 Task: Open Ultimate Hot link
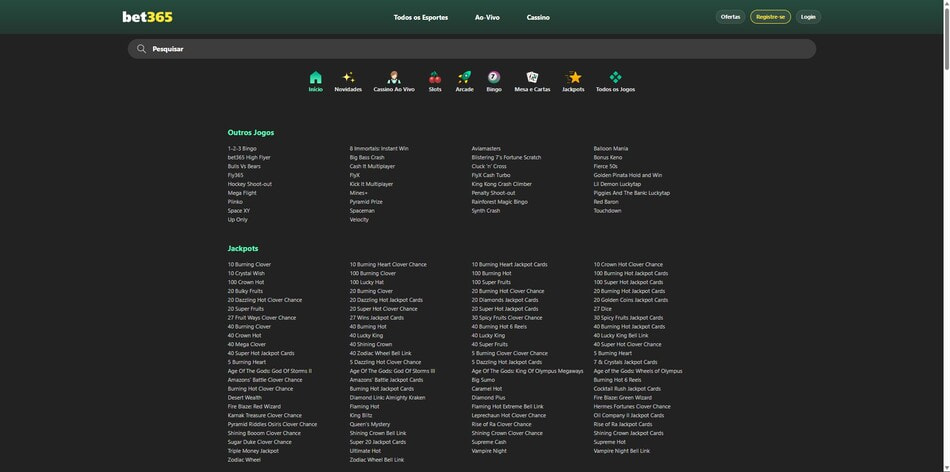click(x=365, y=451)
